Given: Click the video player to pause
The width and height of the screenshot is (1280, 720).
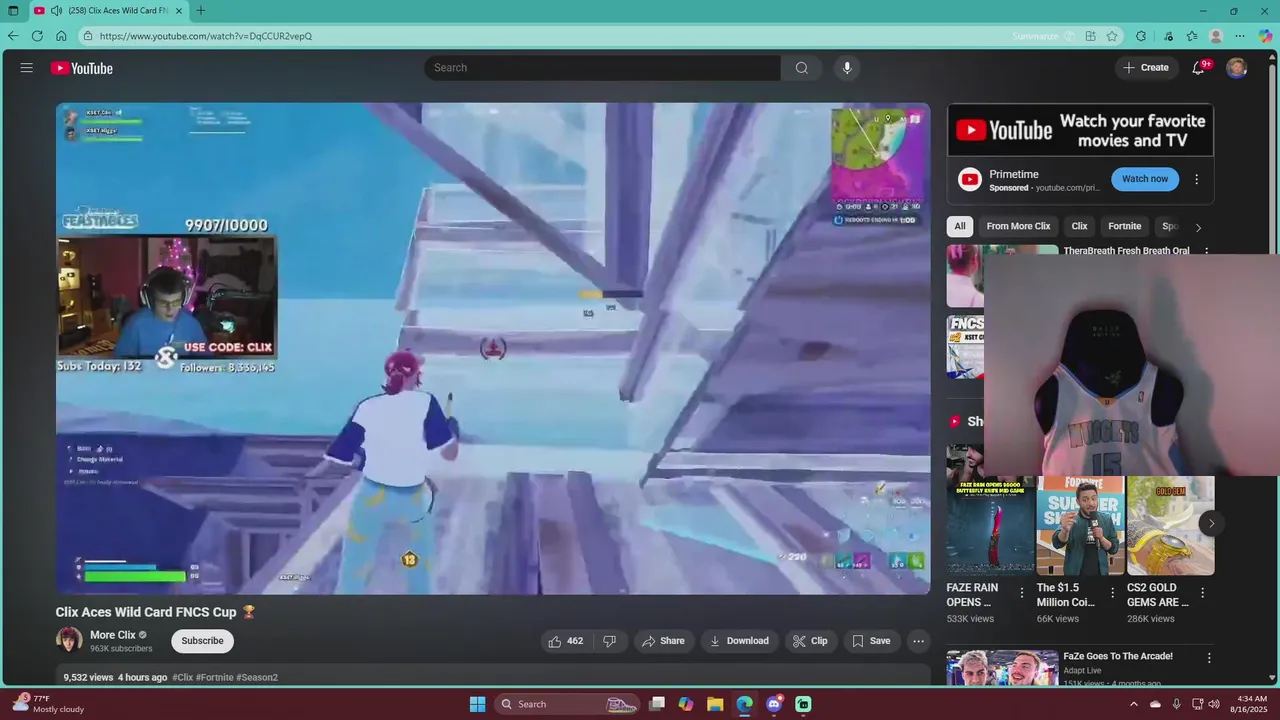Looking at the screenshot, I should pyautogui.click(x=493, y=348).
